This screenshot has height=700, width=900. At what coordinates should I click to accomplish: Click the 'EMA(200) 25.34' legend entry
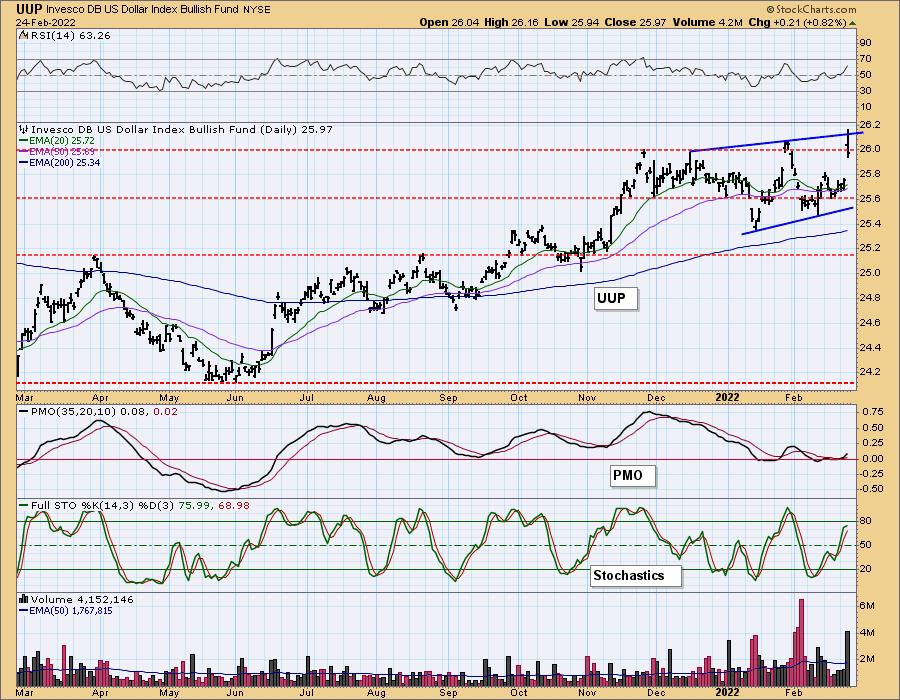(64, 163)
